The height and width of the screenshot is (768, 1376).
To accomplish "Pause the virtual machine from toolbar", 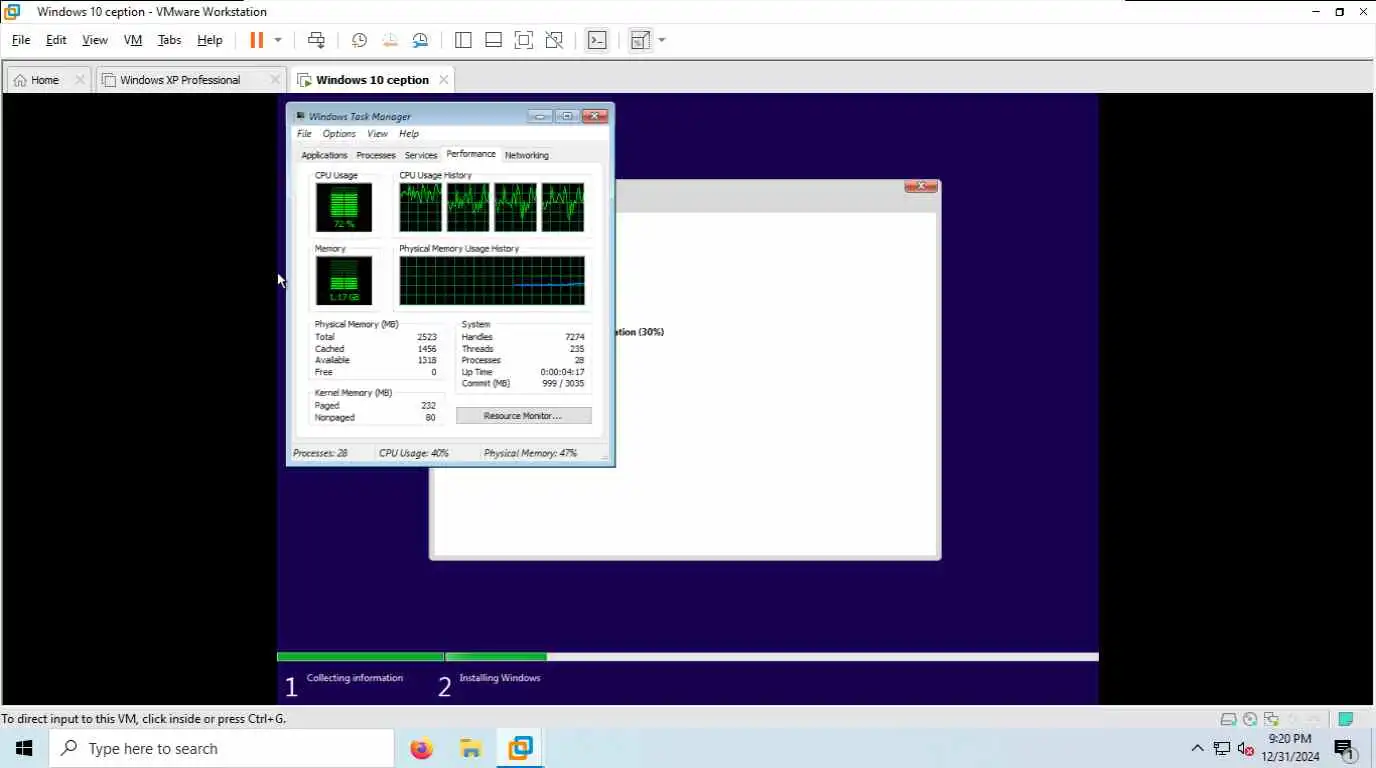I will point(256,40).
